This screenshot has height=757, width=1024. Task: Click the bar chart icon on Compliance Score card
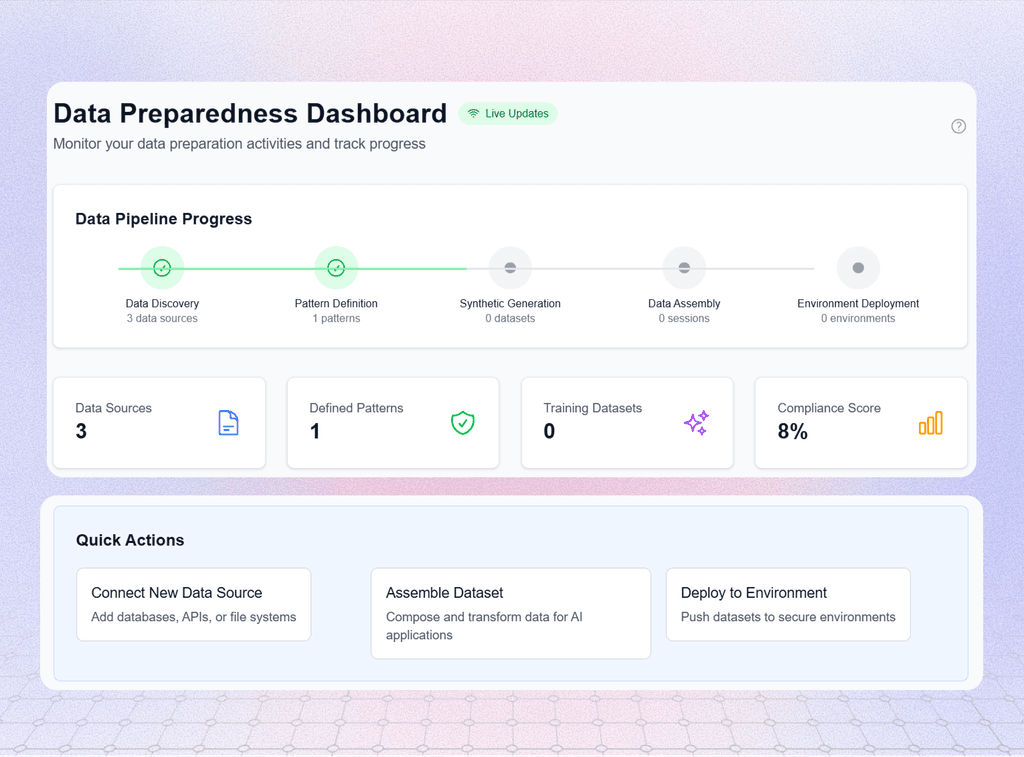[931, 423]
